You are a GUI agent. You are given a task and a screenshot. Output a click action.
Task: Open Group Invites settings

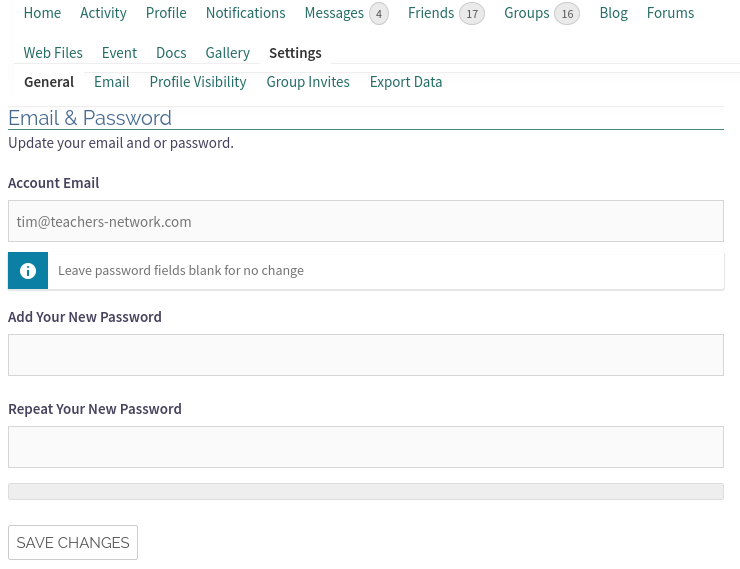(308, 82)
